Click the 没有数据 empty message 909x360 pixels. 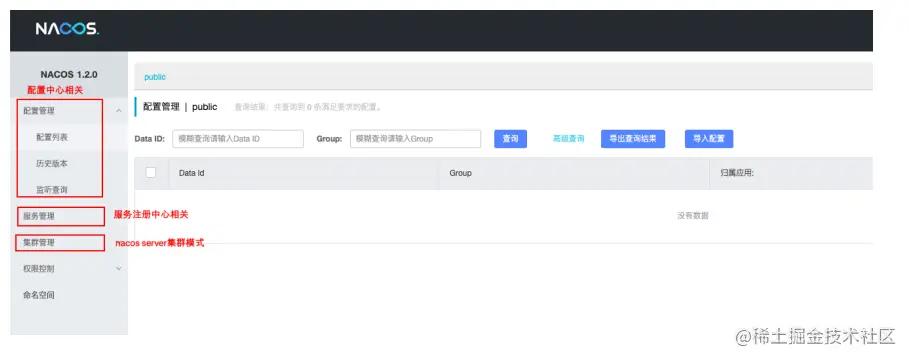click(693, 216)
